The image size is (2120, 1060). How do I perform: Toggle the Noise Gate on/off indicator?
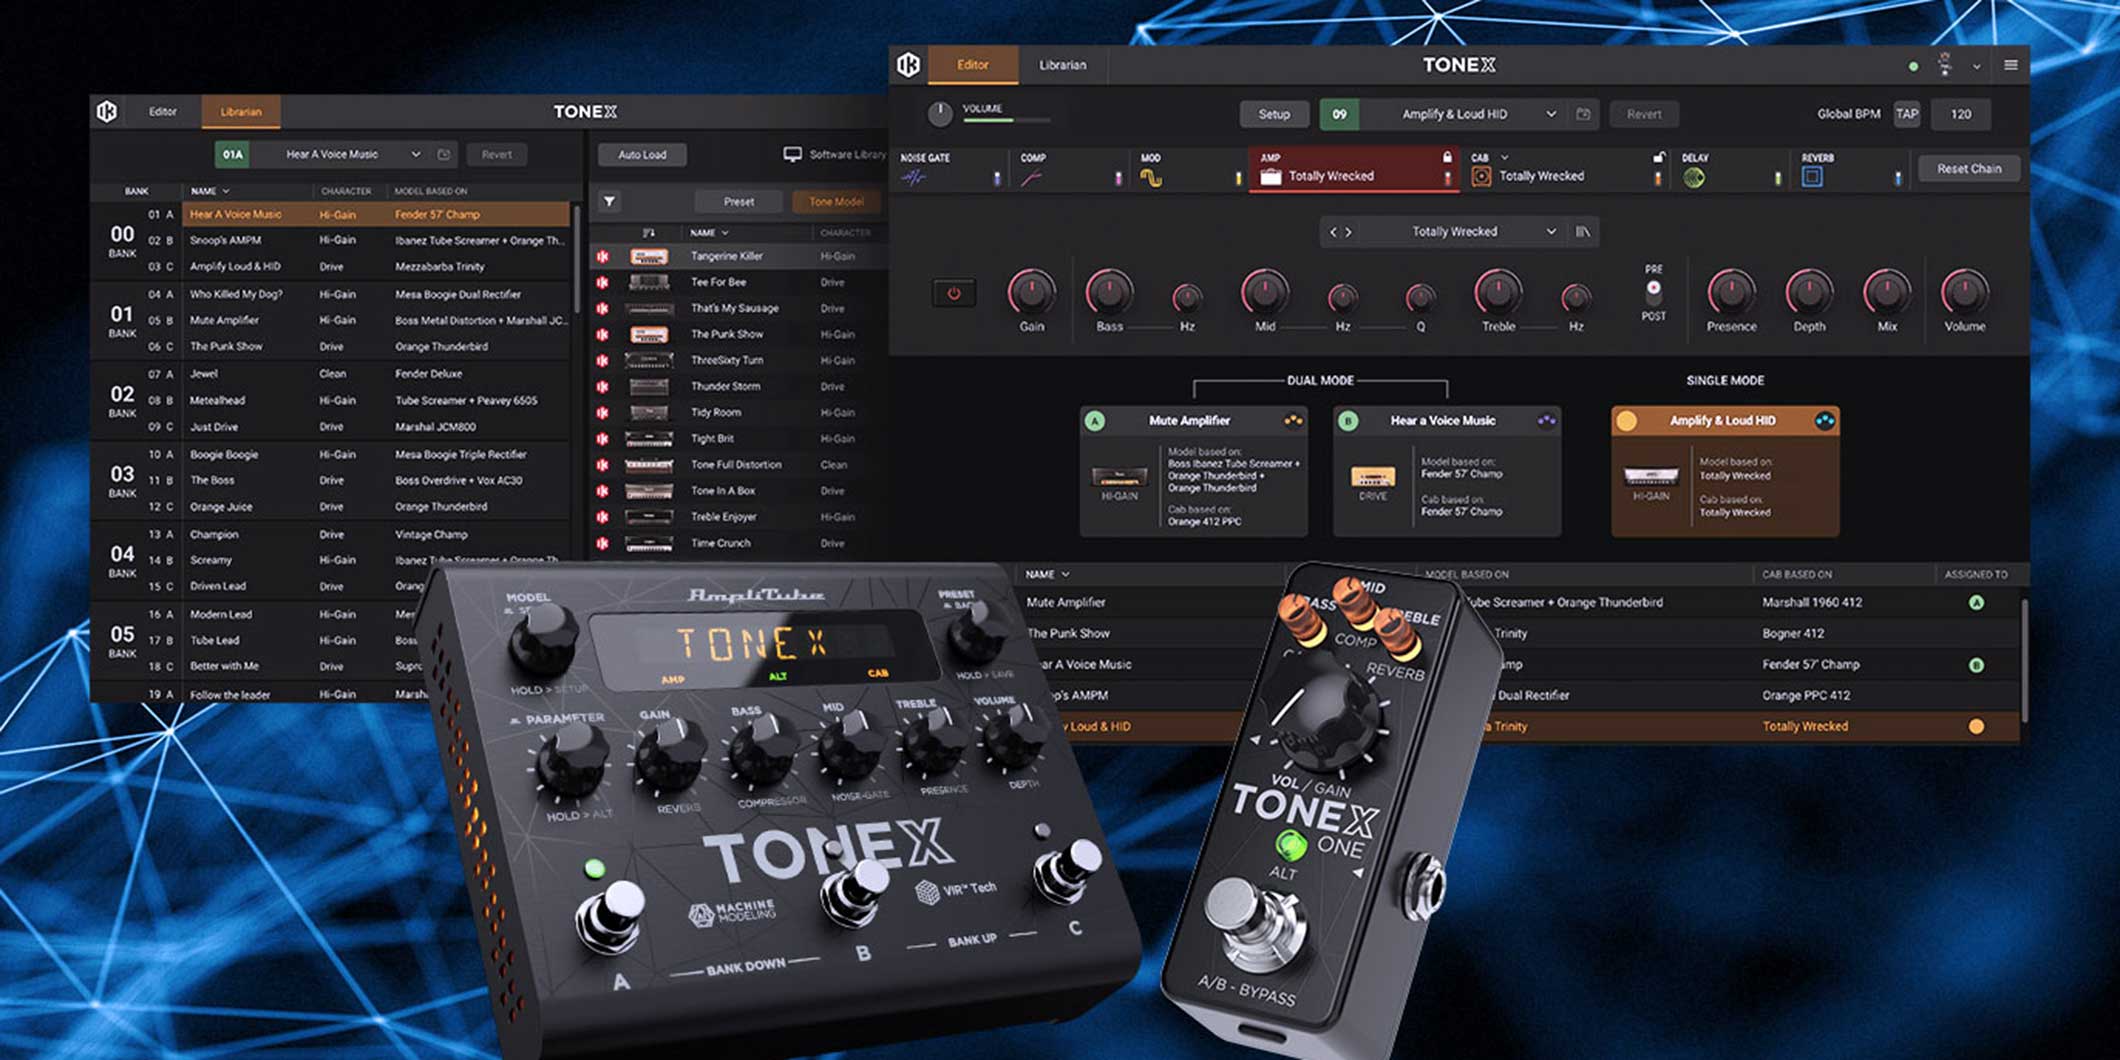coord(997,179)
